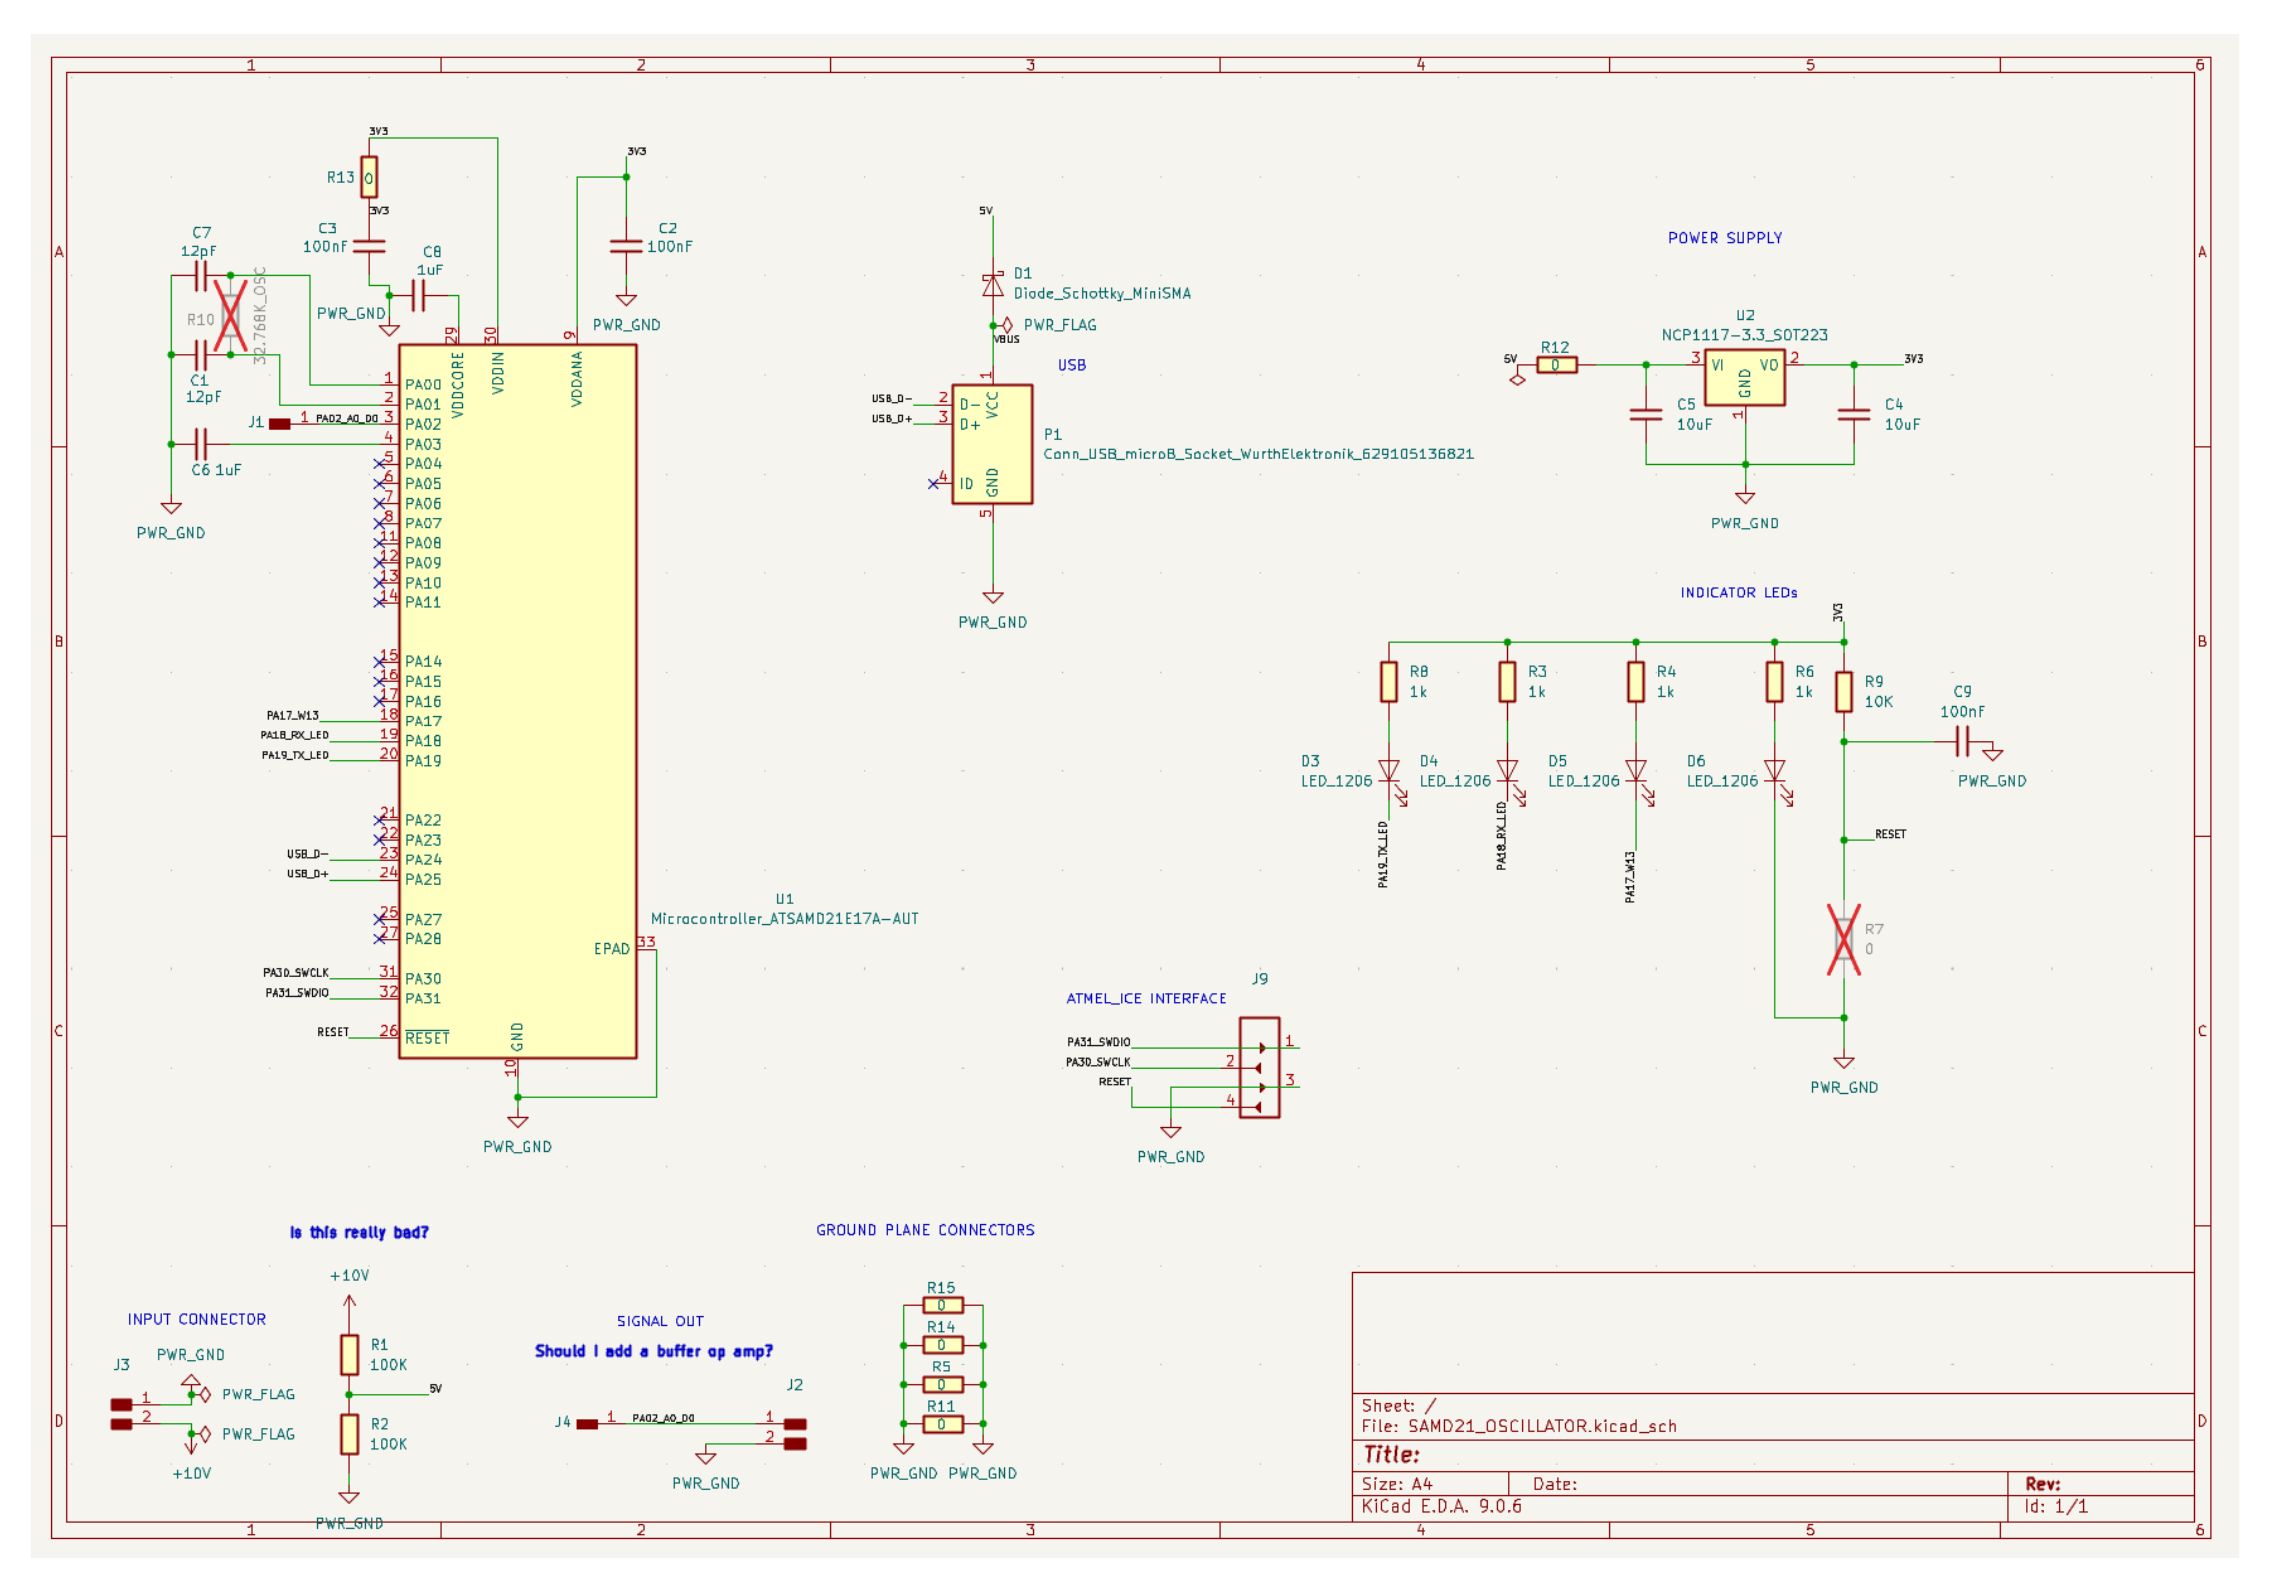Click the POWER SUPPLY section heading
Image resolution: width=2274 pixels, height=1587 pixels.
click(x=1725, y=238)
